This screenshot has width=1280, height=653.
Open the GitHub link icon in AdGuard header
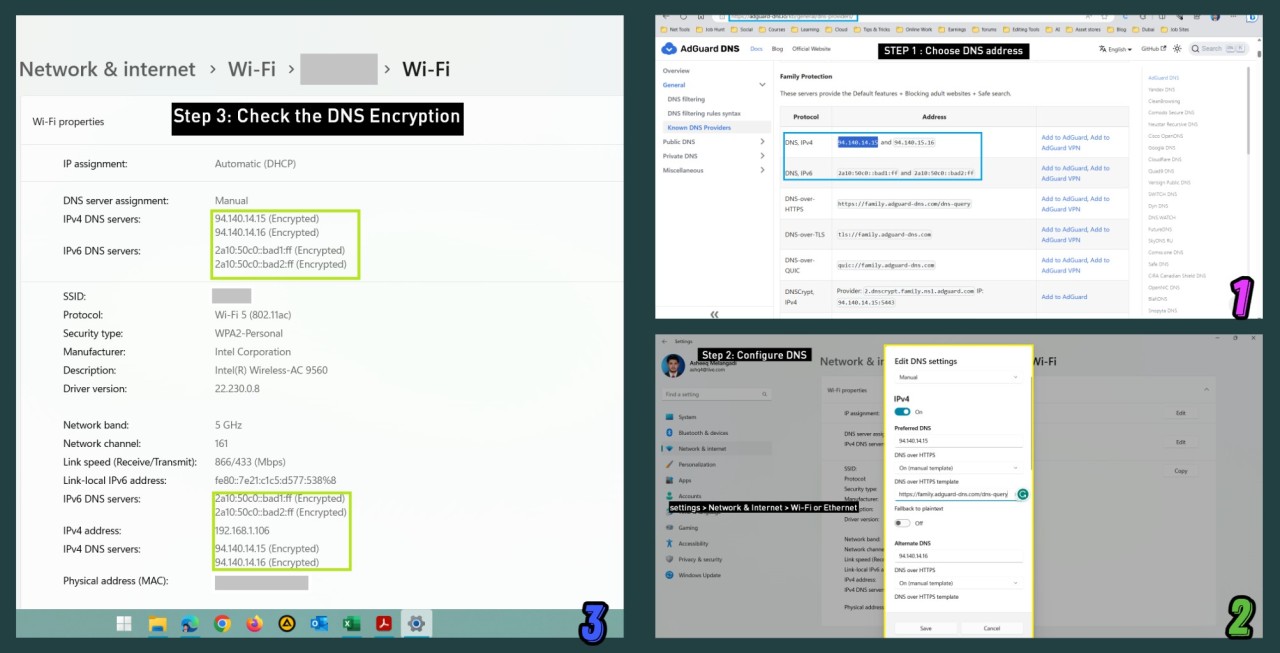[x=1153, y=48]
